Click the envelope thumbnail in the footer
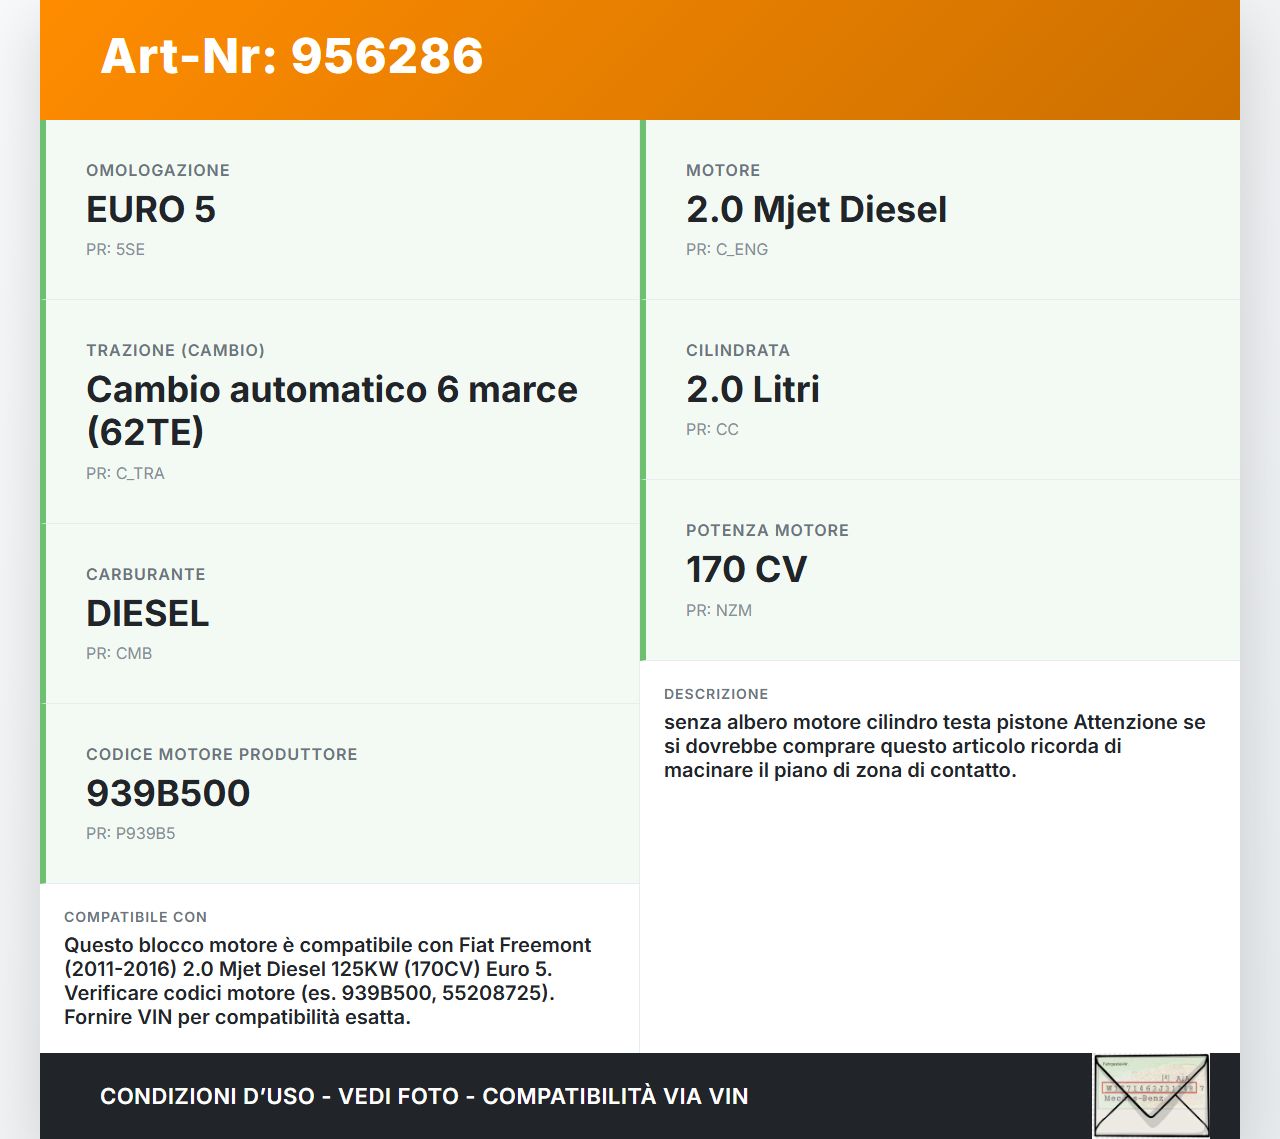Viewport: 1280px width, 1139px height. (1151, 1095)
